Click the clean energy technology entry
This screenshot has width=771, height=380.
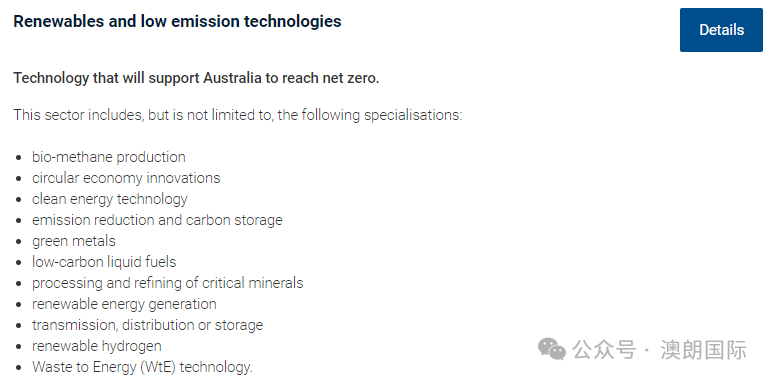(x=110, y=199)
